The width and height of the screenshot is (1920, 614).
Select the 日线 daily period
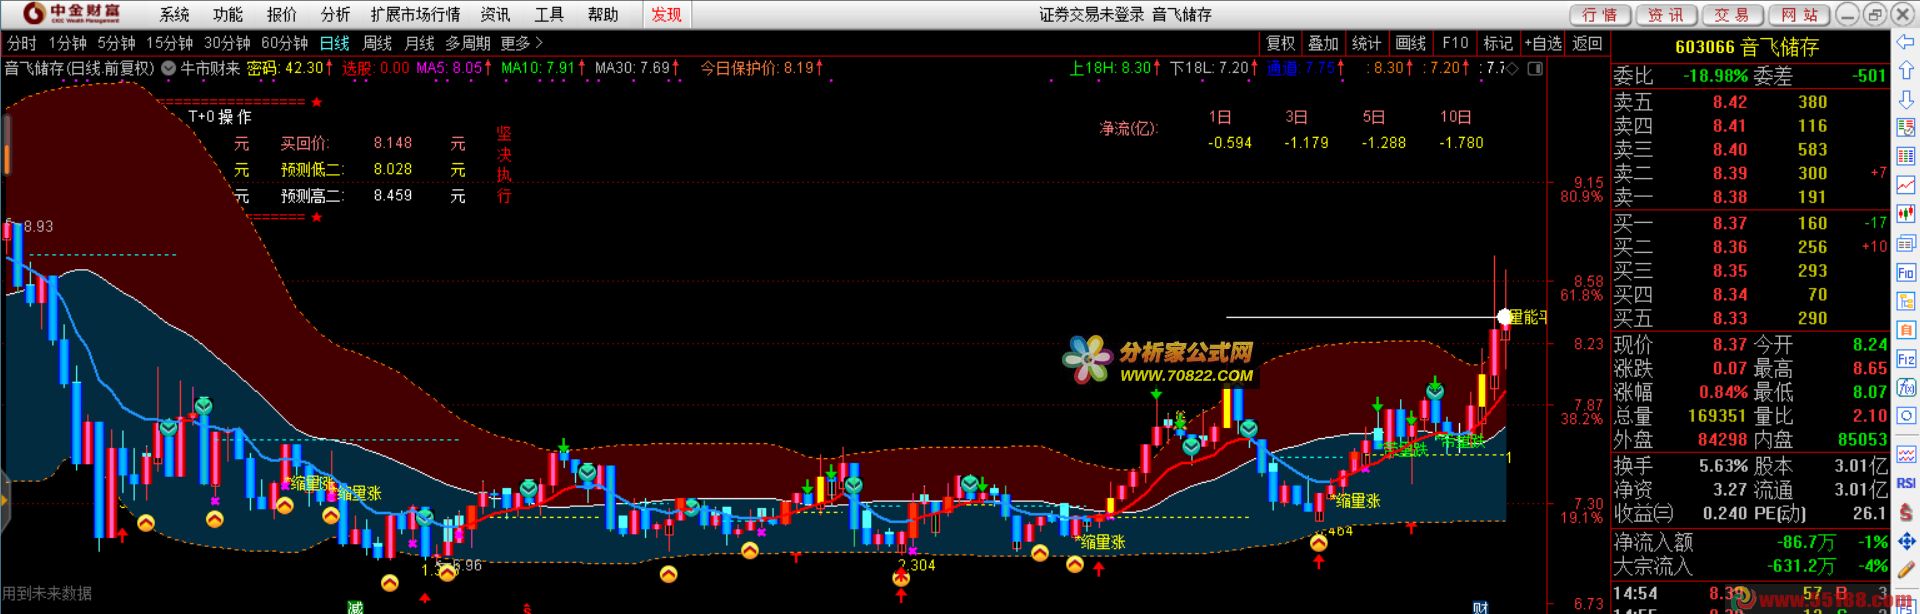334,43
